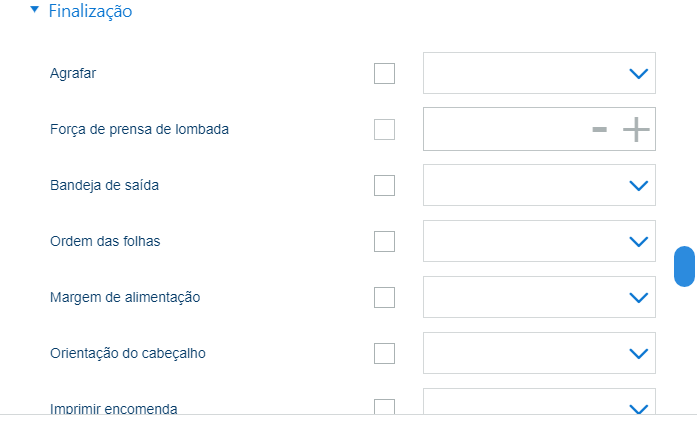Expand Margem de alimentação dropdown chevron
Image resolution: width=697 pixels, height=421 pixels.
click(637, 298)
